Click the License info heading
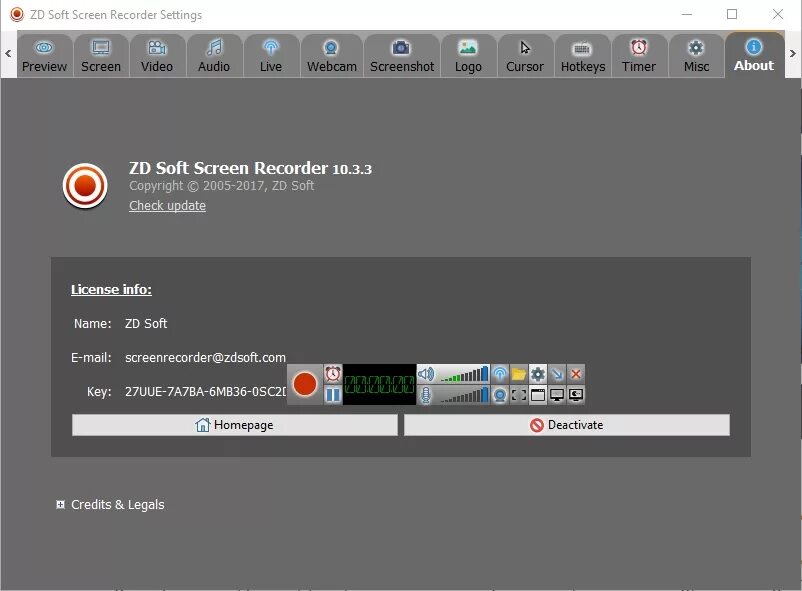This screenshot has width=802, height=591. tap(111, 290)
